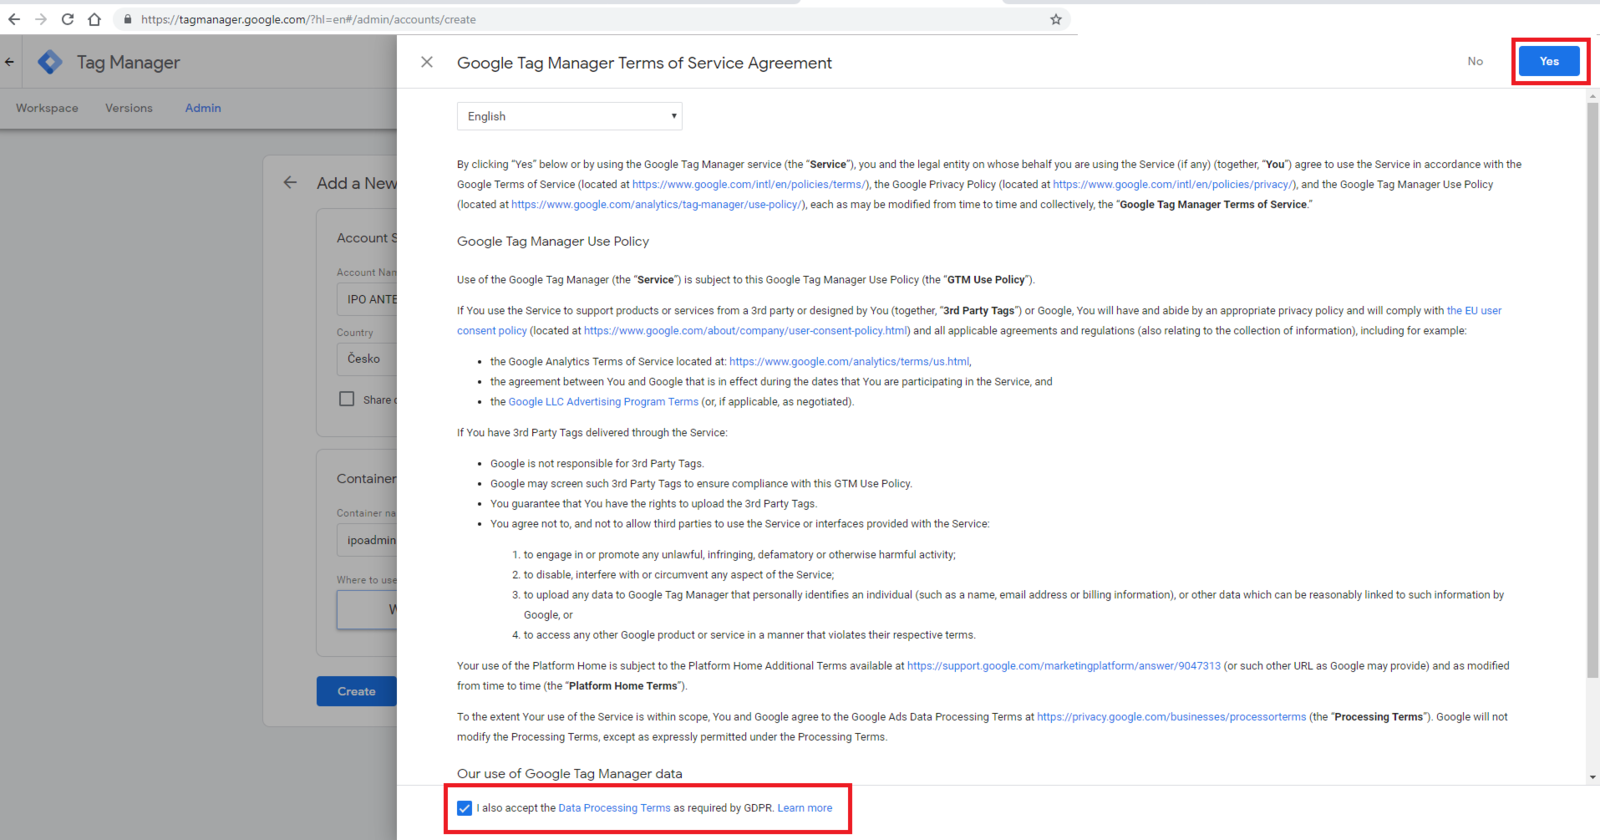Click the browser forward arrow

[x=40, y=19]
